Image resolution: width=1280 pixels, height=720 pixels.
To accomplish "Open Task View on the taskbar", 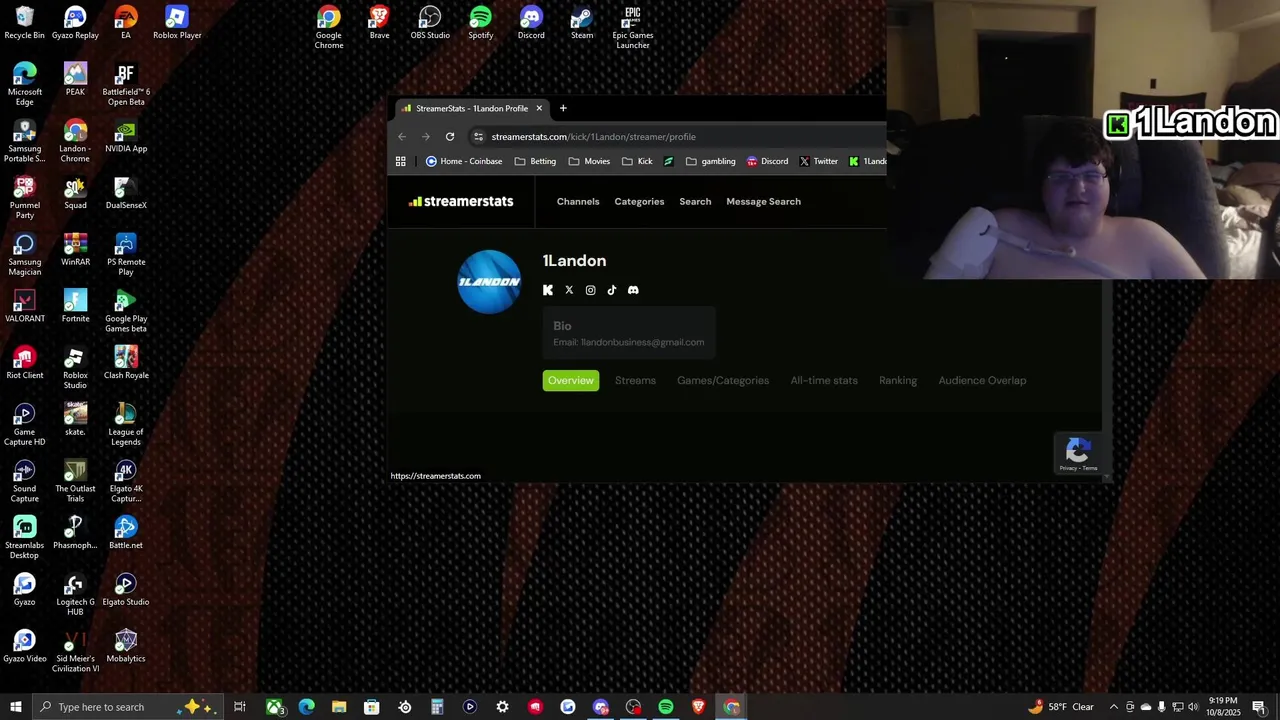I will point(240,707).
